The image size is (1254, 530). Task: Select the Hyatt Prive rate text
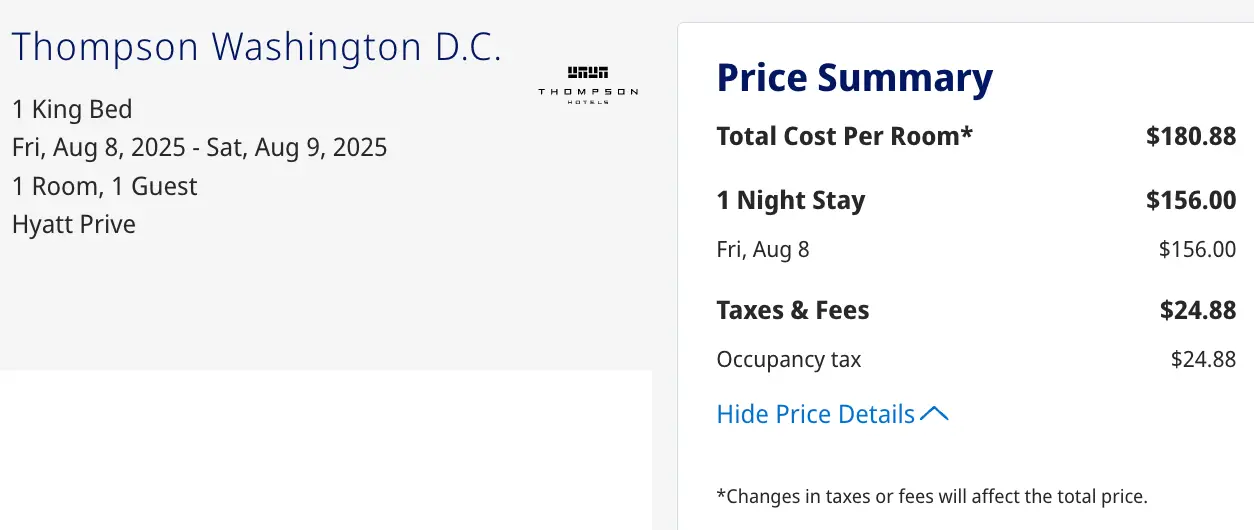point(74,225)
